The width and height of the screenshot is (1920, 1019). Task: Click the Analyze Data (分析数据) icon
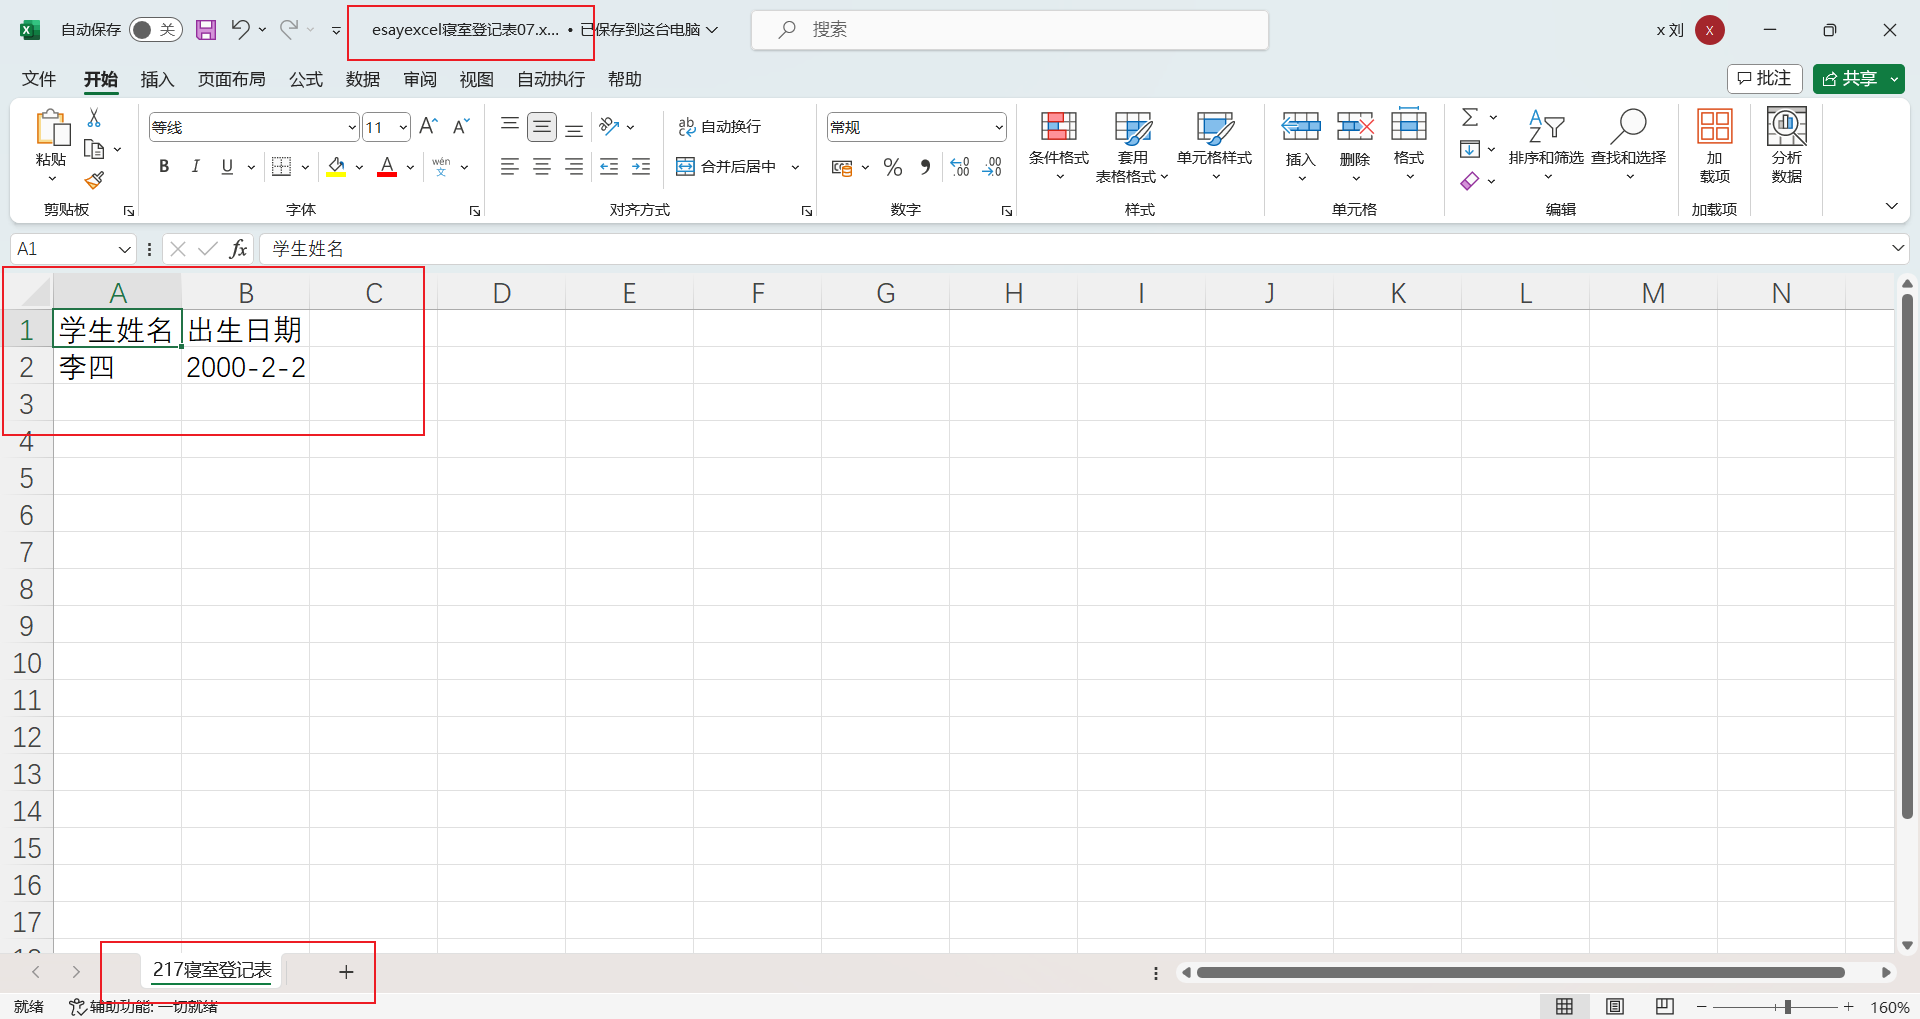(1786, 145)
